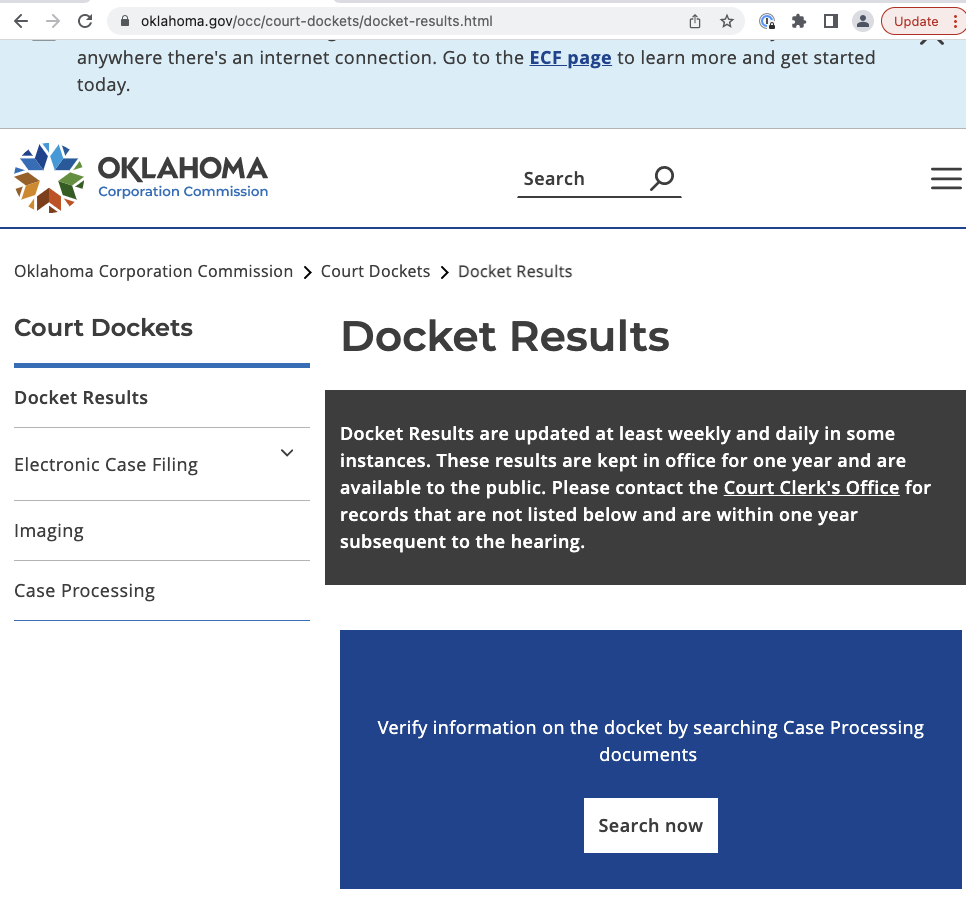Open the Chrome profile avatar
This screenshot has width=966, height=909.
click(x=861, y=21)
